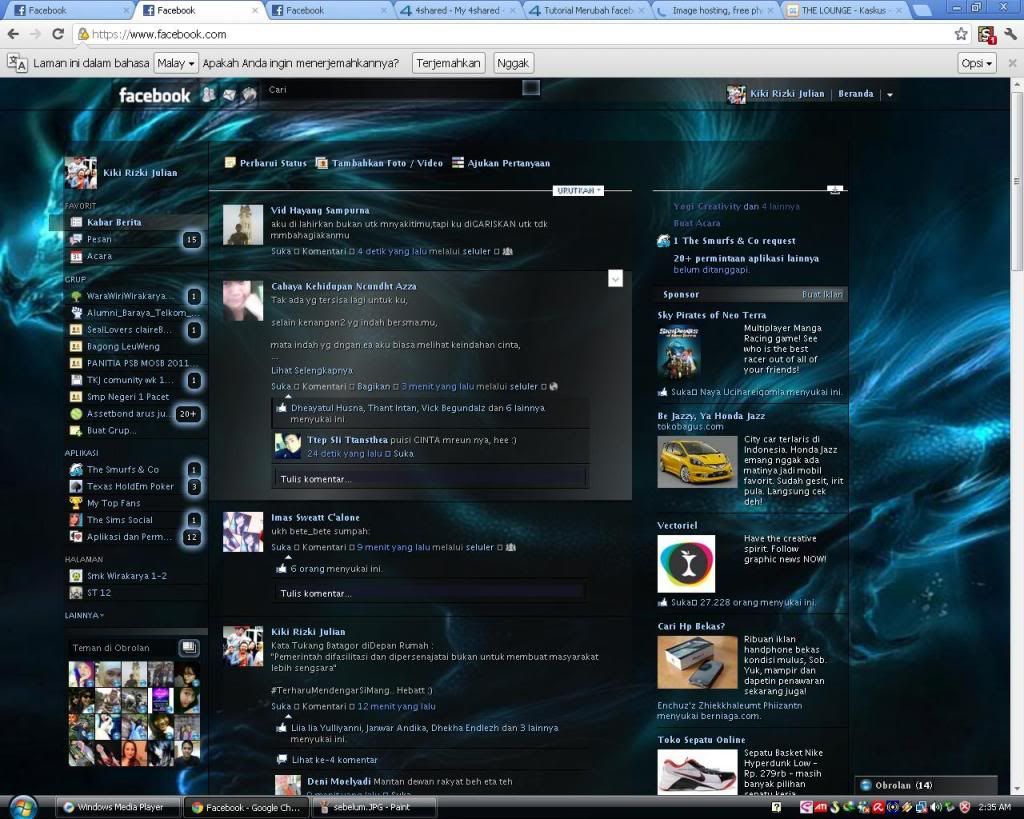Go to Beranda home link

coord(856,93)
